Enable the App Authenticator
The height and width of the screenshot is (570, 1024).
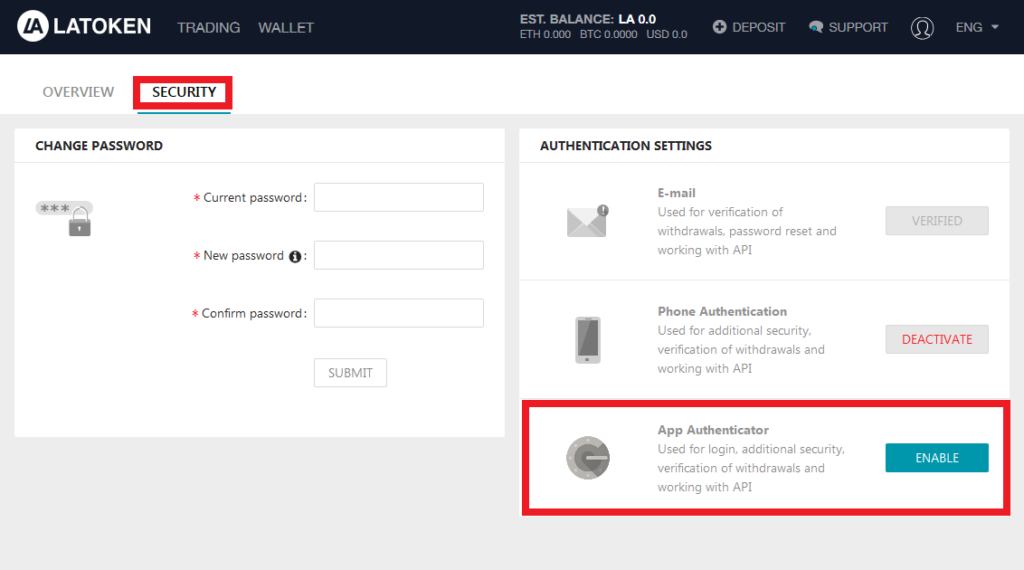[937, 458]
